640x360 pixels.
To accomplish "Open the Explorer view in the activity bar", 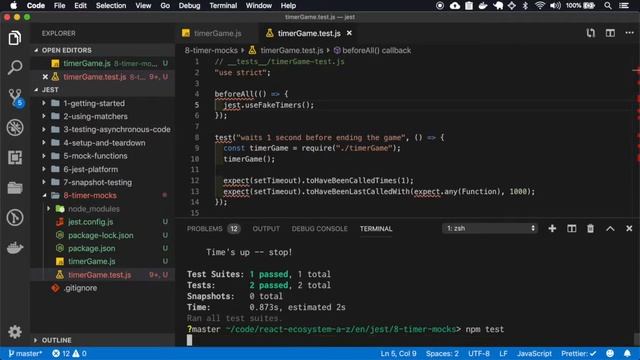I will (15, 38).
